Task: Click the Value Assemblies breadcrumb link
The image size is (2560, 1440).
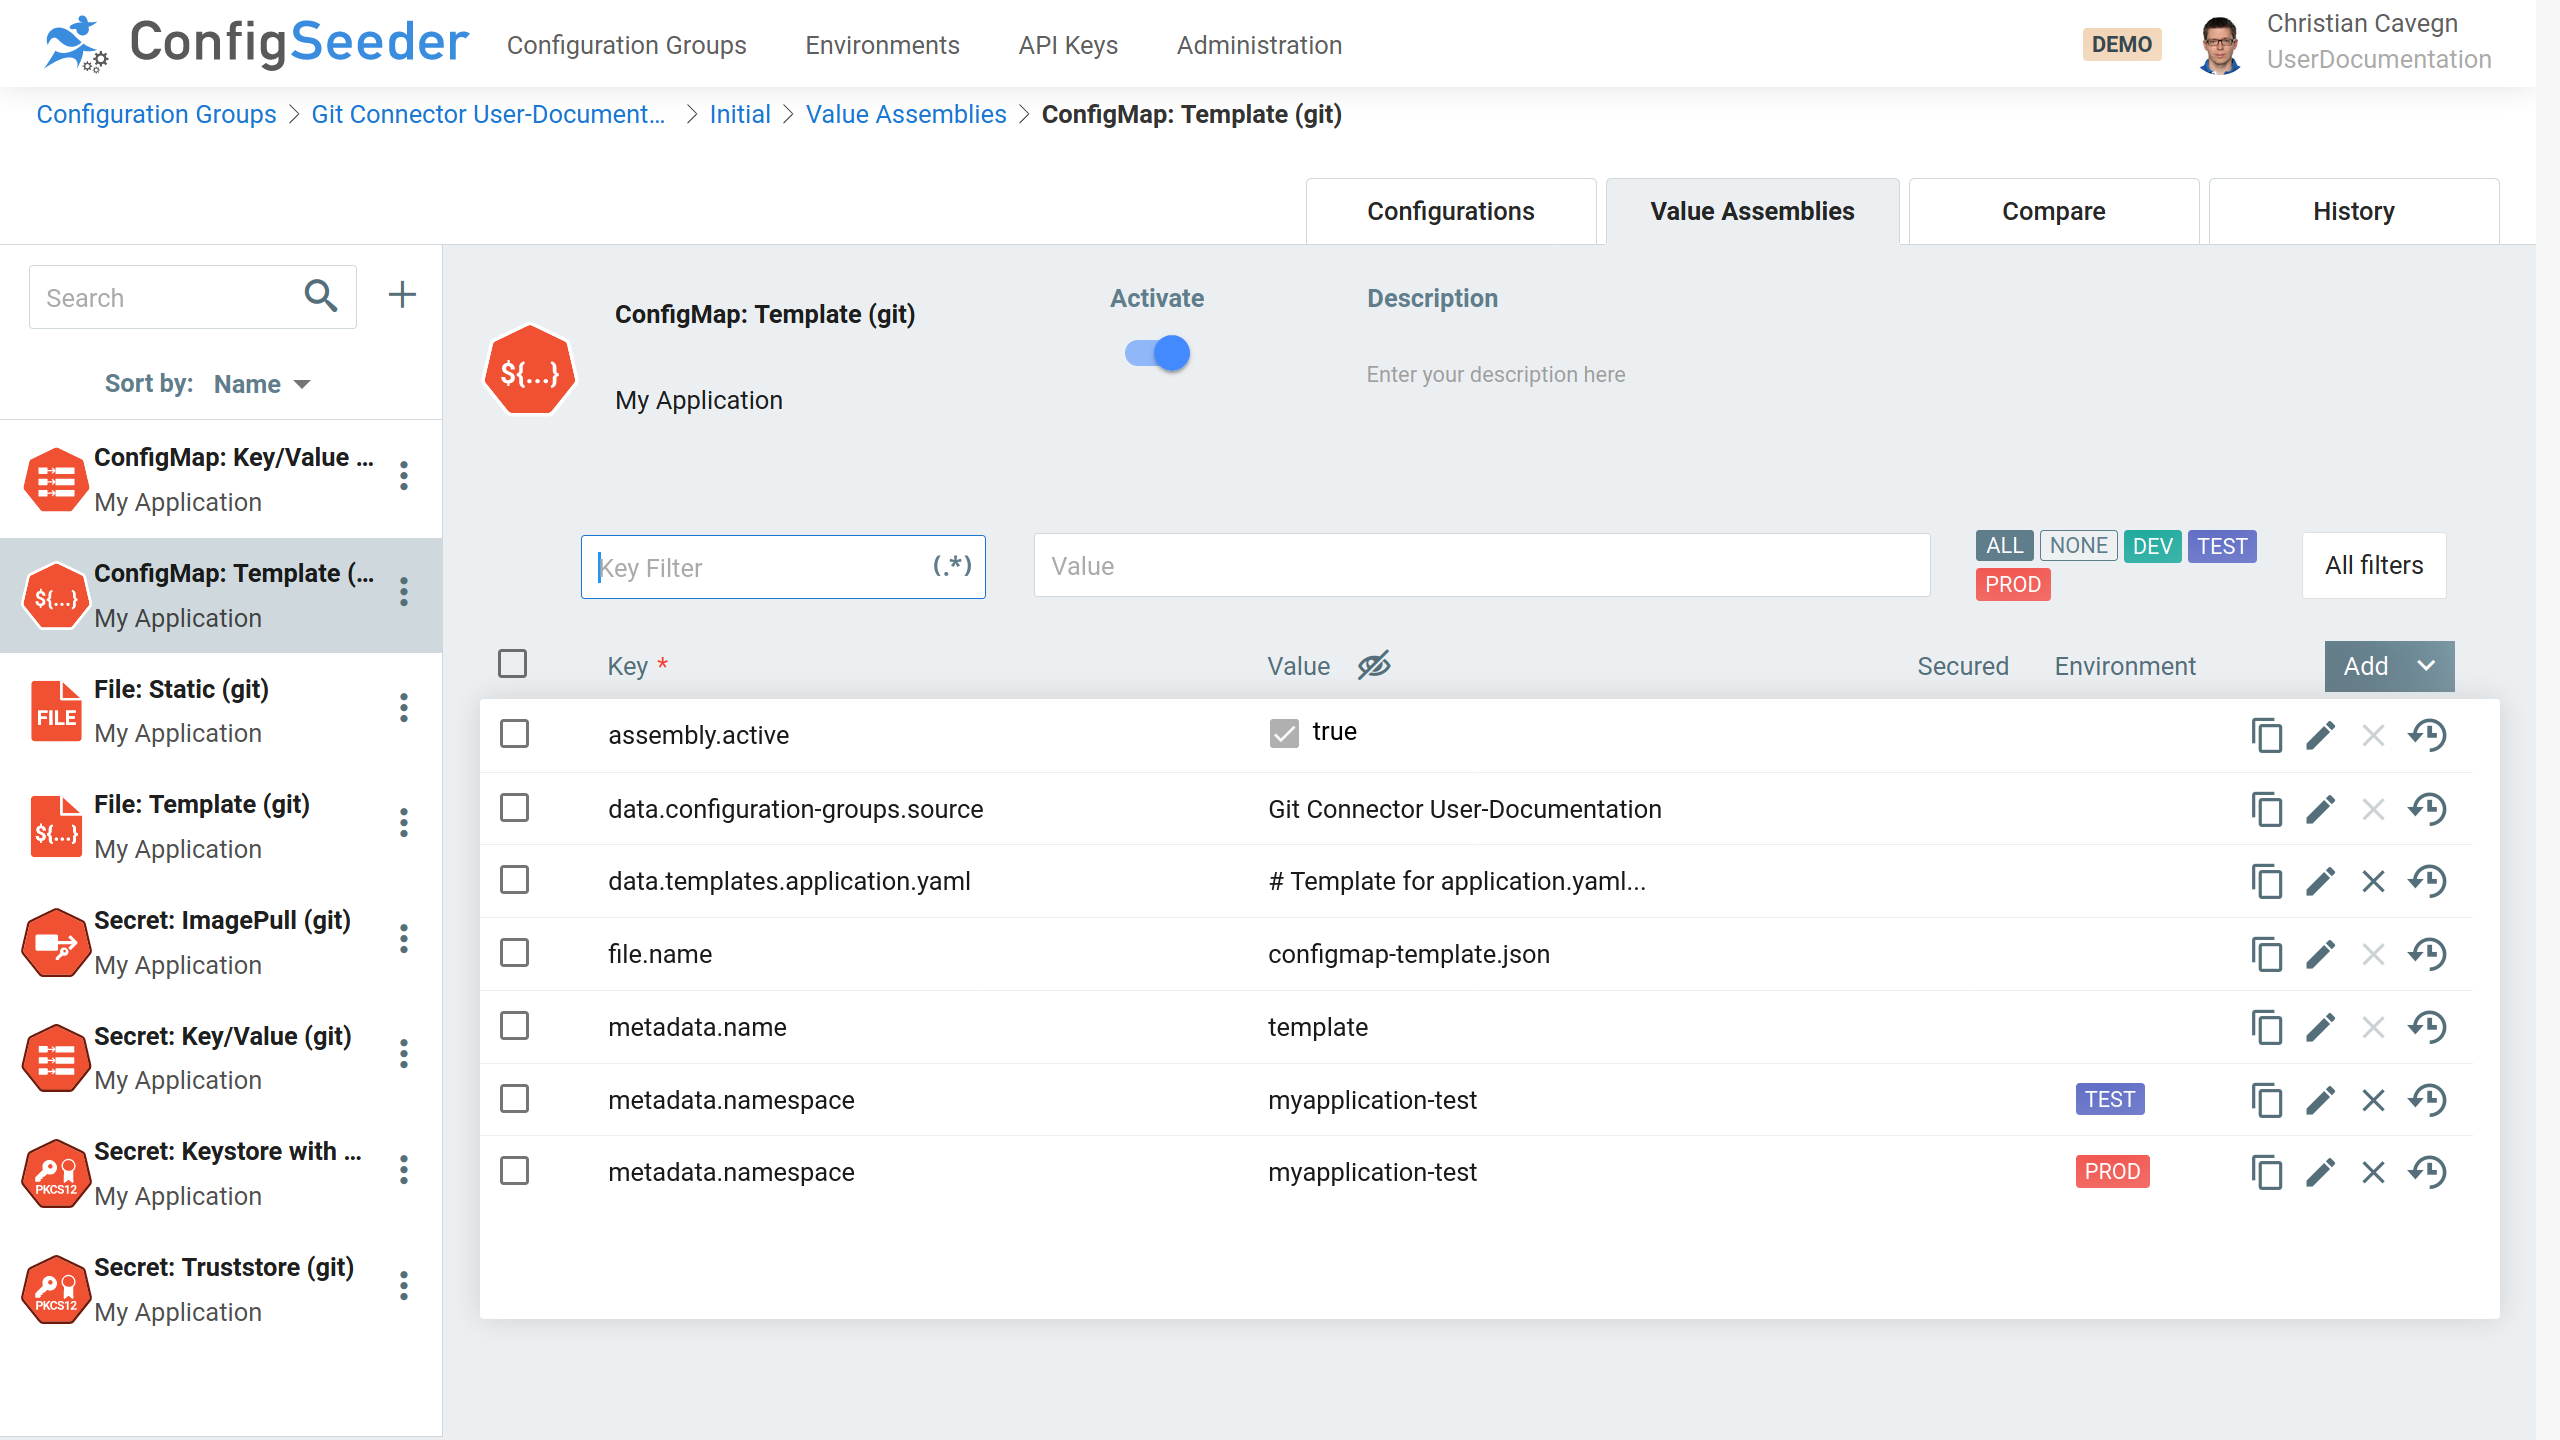Action: point(905,114)
